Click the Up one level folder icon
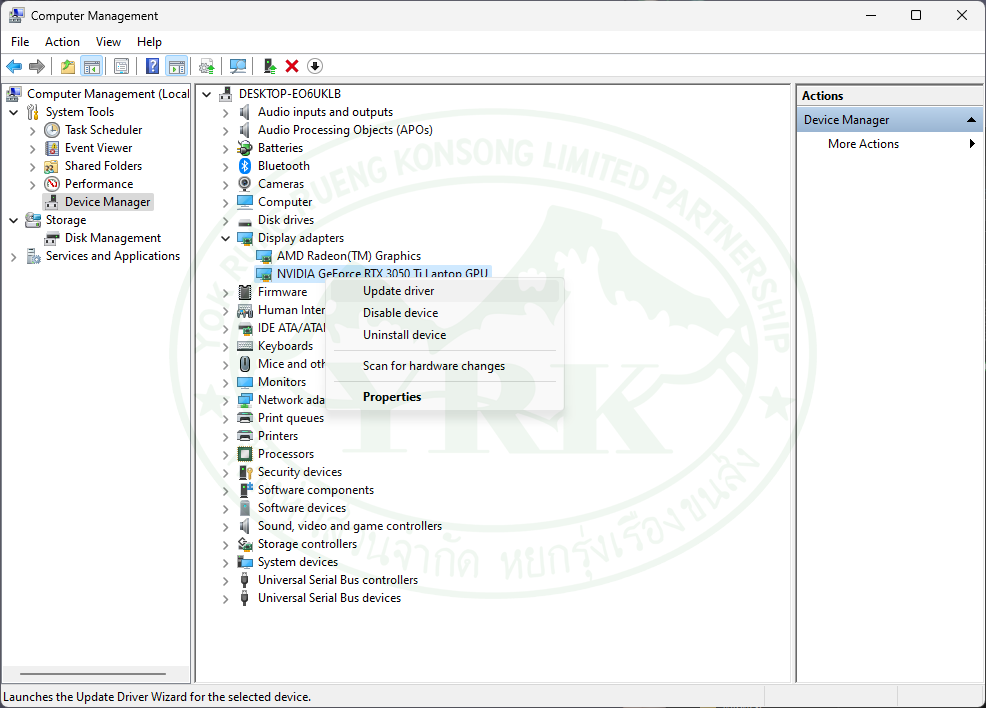This screenshot has height=708, width=986. (68, 66)
